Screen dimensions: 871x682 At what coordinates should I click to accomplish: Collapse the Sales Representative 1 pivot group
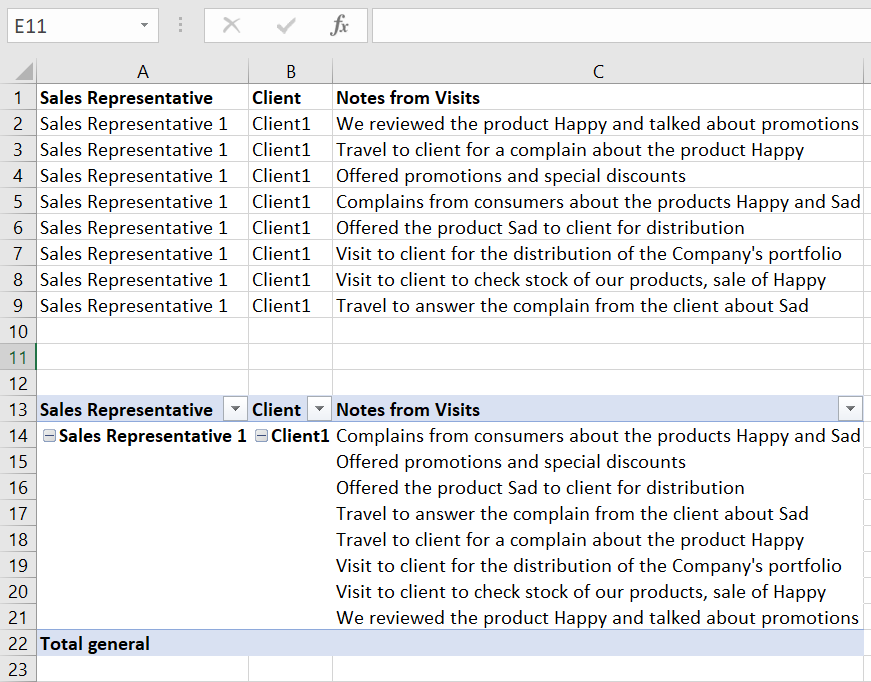click(x=48, y=436)
